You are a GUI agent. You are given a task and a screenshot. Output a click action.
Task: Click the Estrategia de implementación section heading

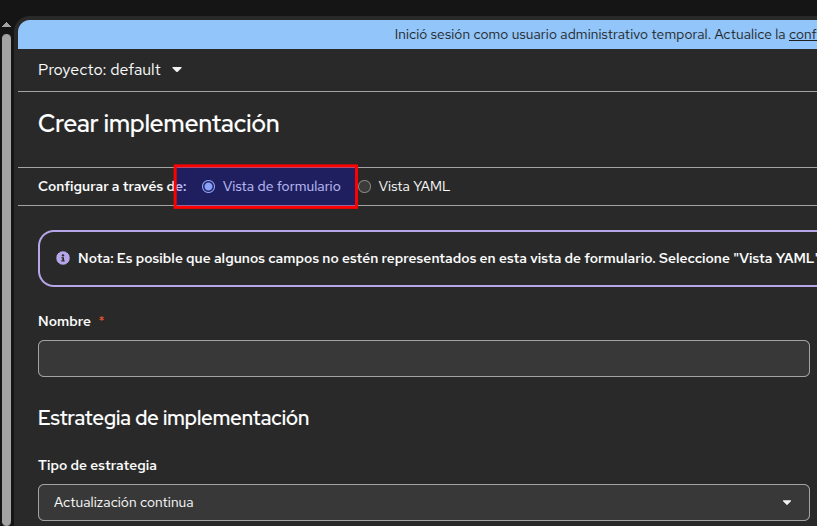coord(173,418)
